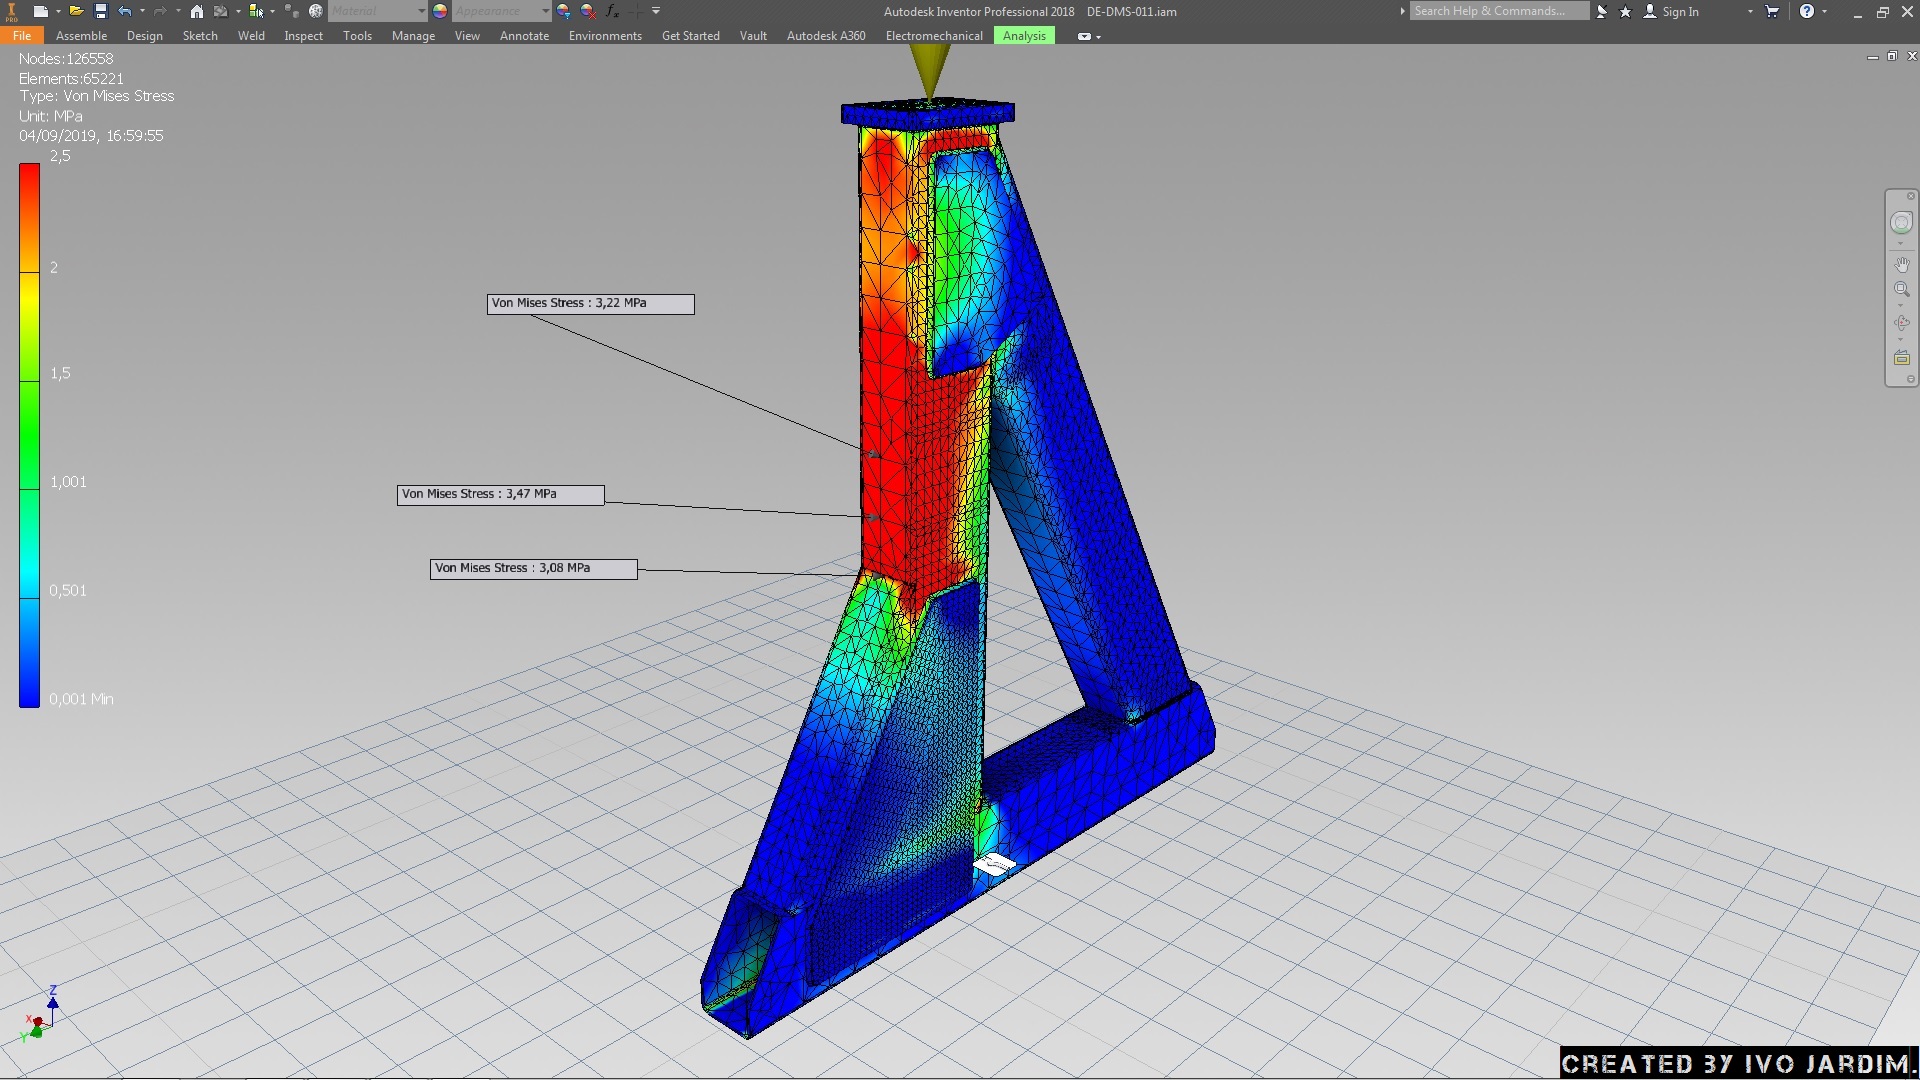Click Sign In

[1680, 11]
